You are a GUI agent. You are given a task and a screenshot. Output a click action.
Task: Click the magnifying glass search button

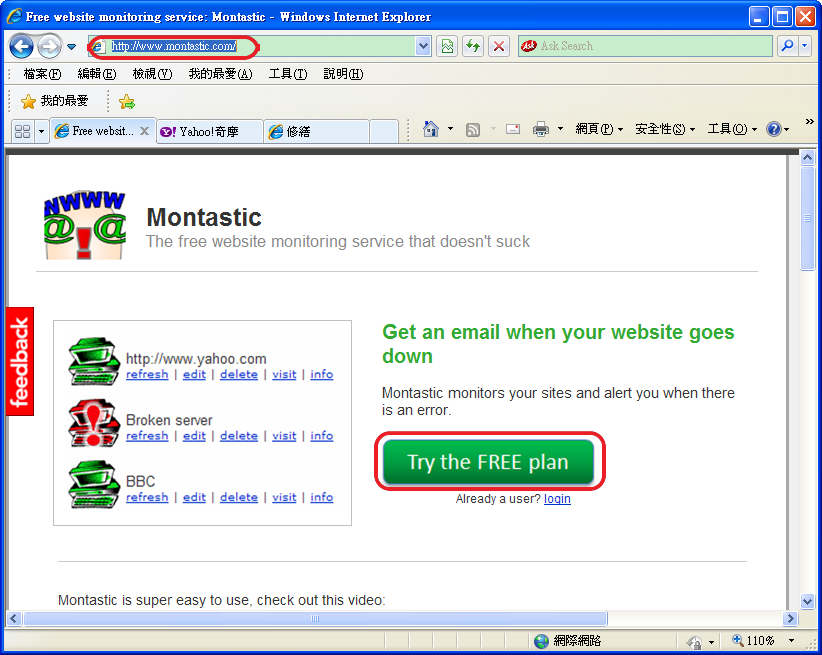point(787,46)
